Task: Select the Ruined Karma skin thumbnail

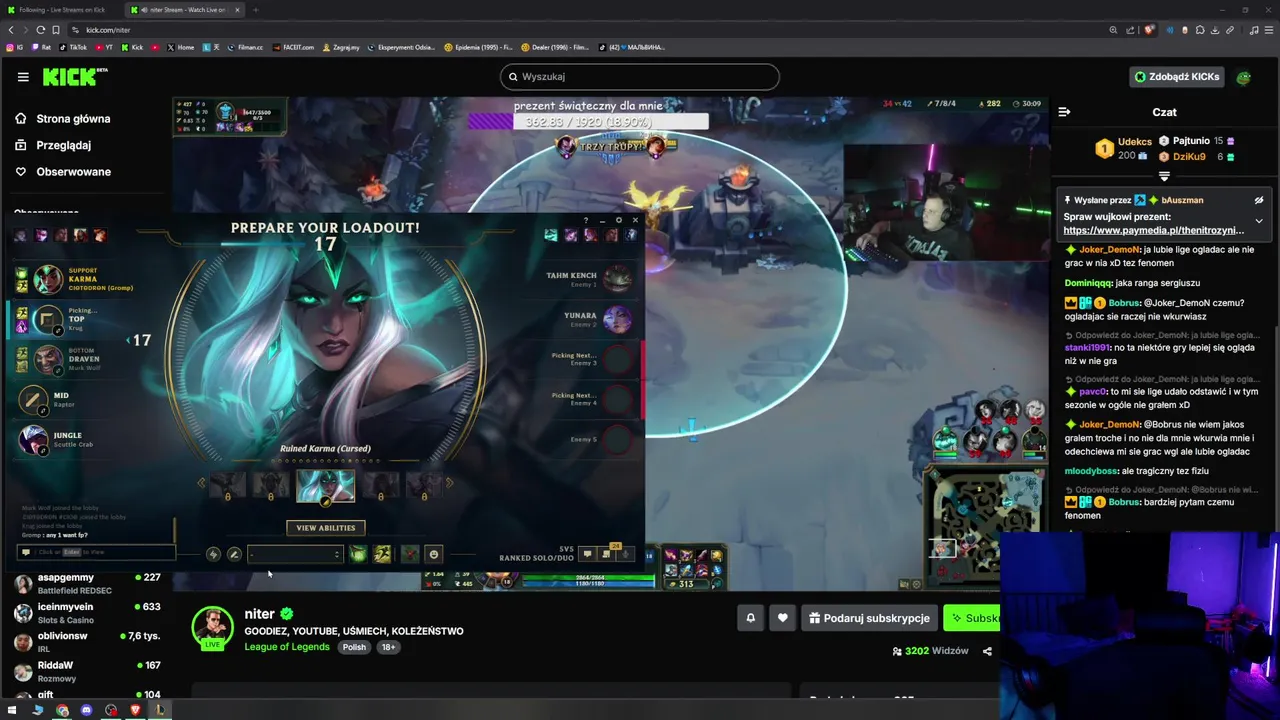Action: [x=325, y=486]
